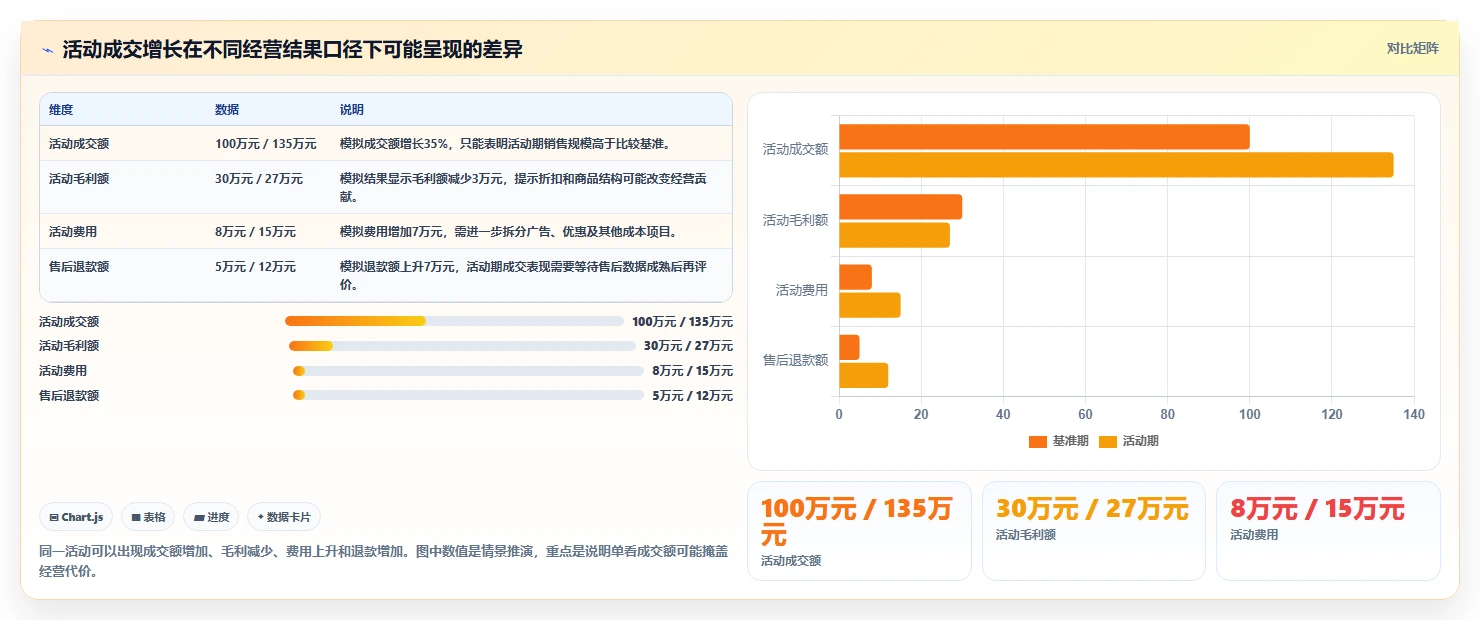Click table cell 100万元 / 135万元
Screen dimensions: 1480x620
pos(266,144)
